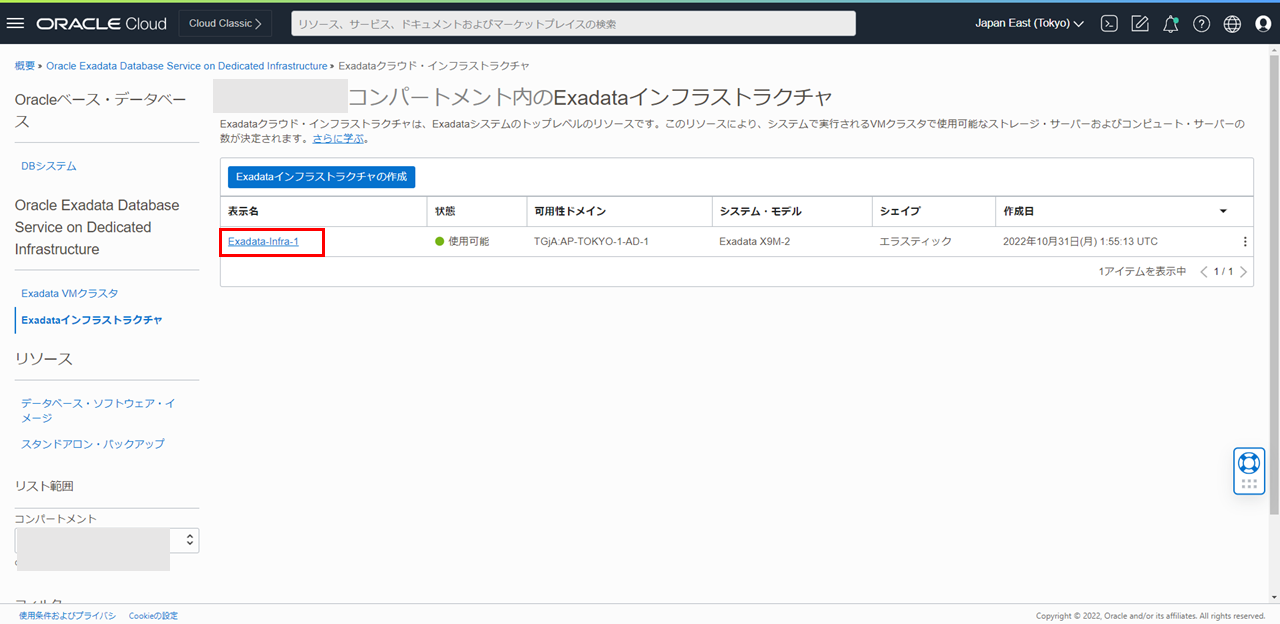Image resolution: width=1280 pixels, height=624 pixels.
Task: Toggle sort order on 作成日 column
Action: (x=1223, y=211)
